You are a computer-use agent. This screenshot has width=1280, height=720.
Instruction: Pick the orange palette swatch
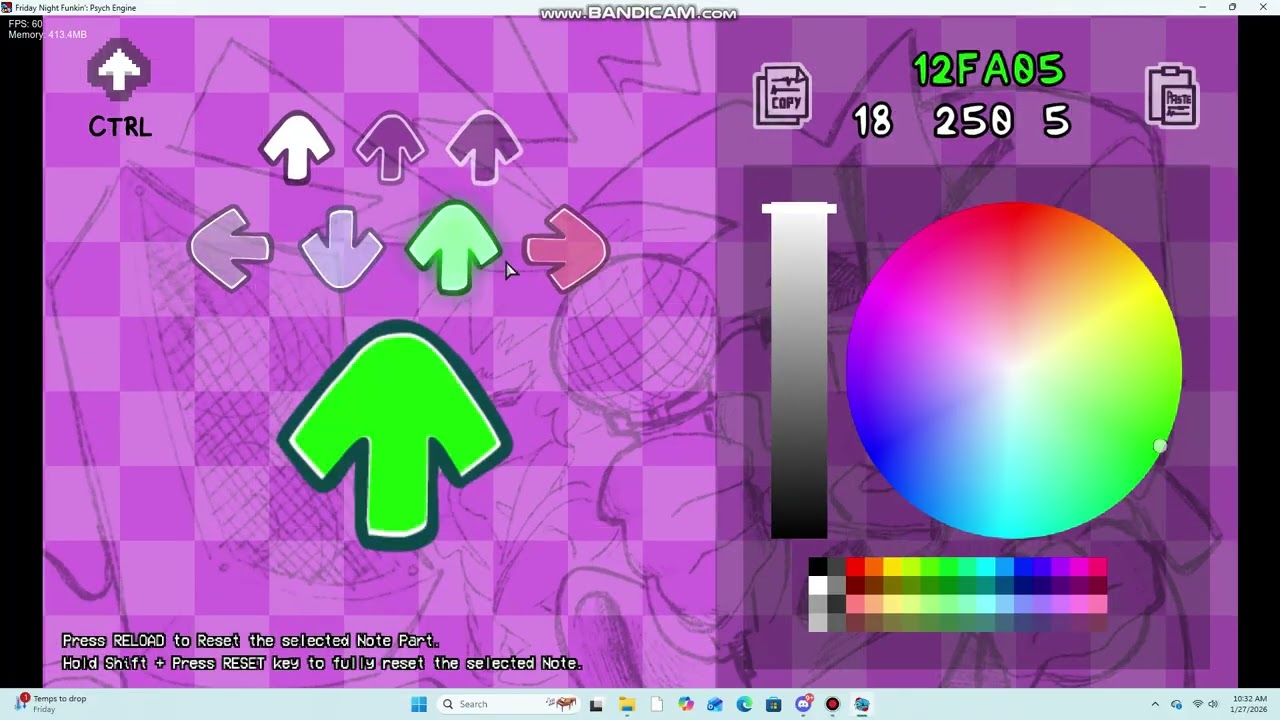click(874, 566)
